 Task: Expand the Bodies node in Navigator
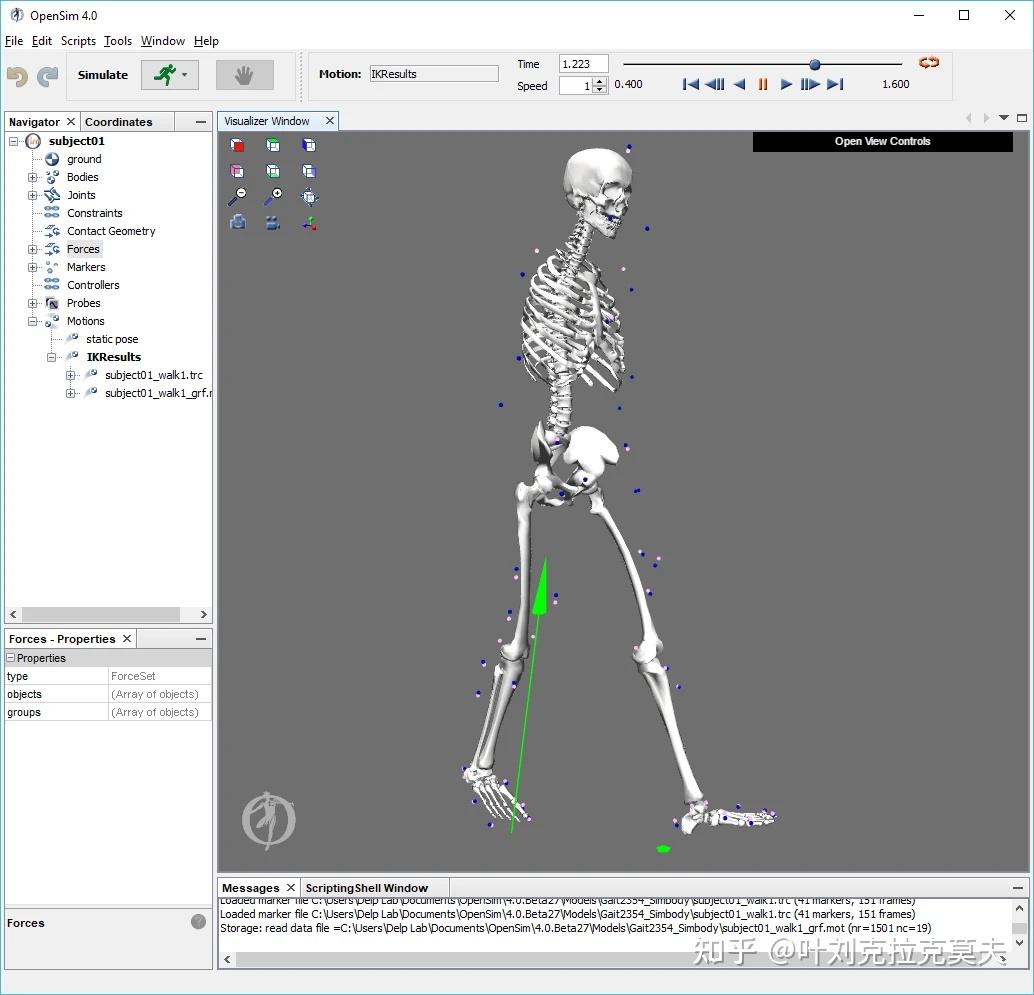31,177
